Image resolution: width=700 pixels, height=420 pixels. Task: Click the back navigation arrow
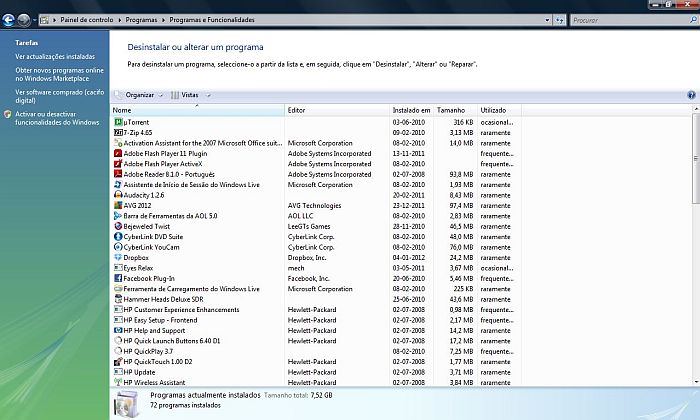(9, 19)
